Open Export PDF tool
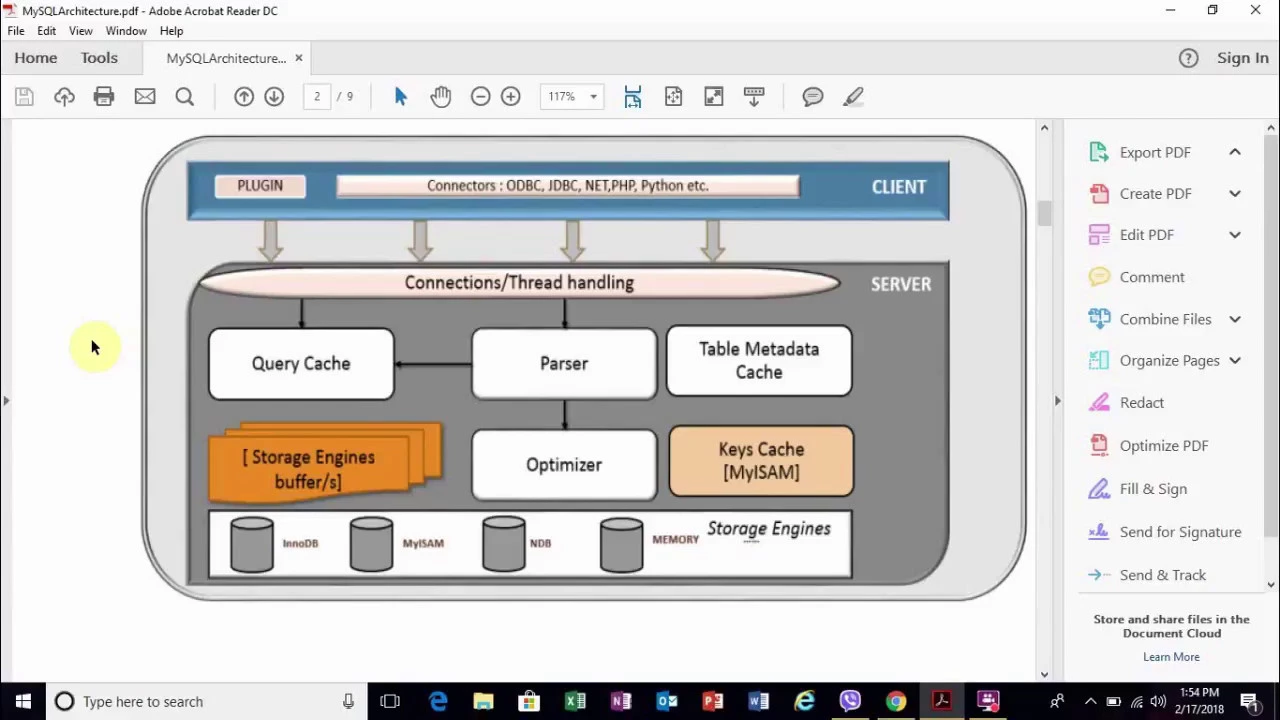Image resolution: width=1280 pixels, height=720 pixels. 1155,152
